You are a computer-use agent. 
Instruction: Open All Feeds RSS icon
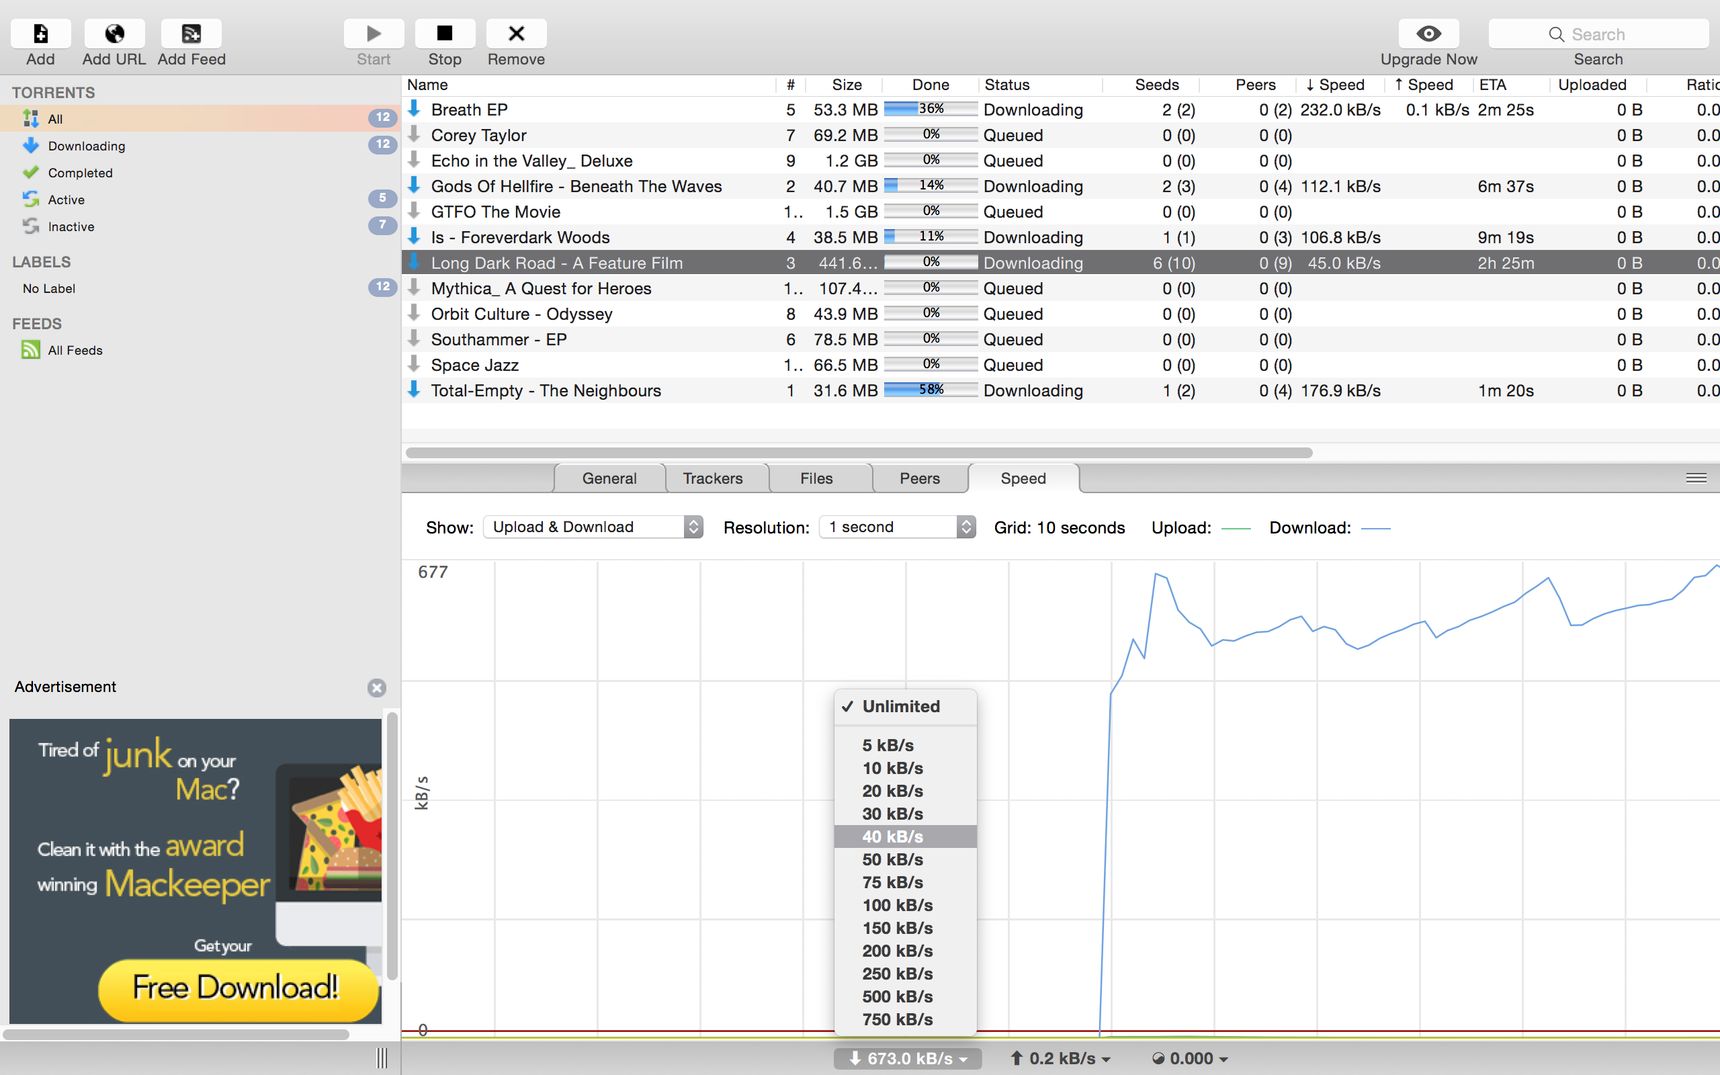(x=31, y=350)
